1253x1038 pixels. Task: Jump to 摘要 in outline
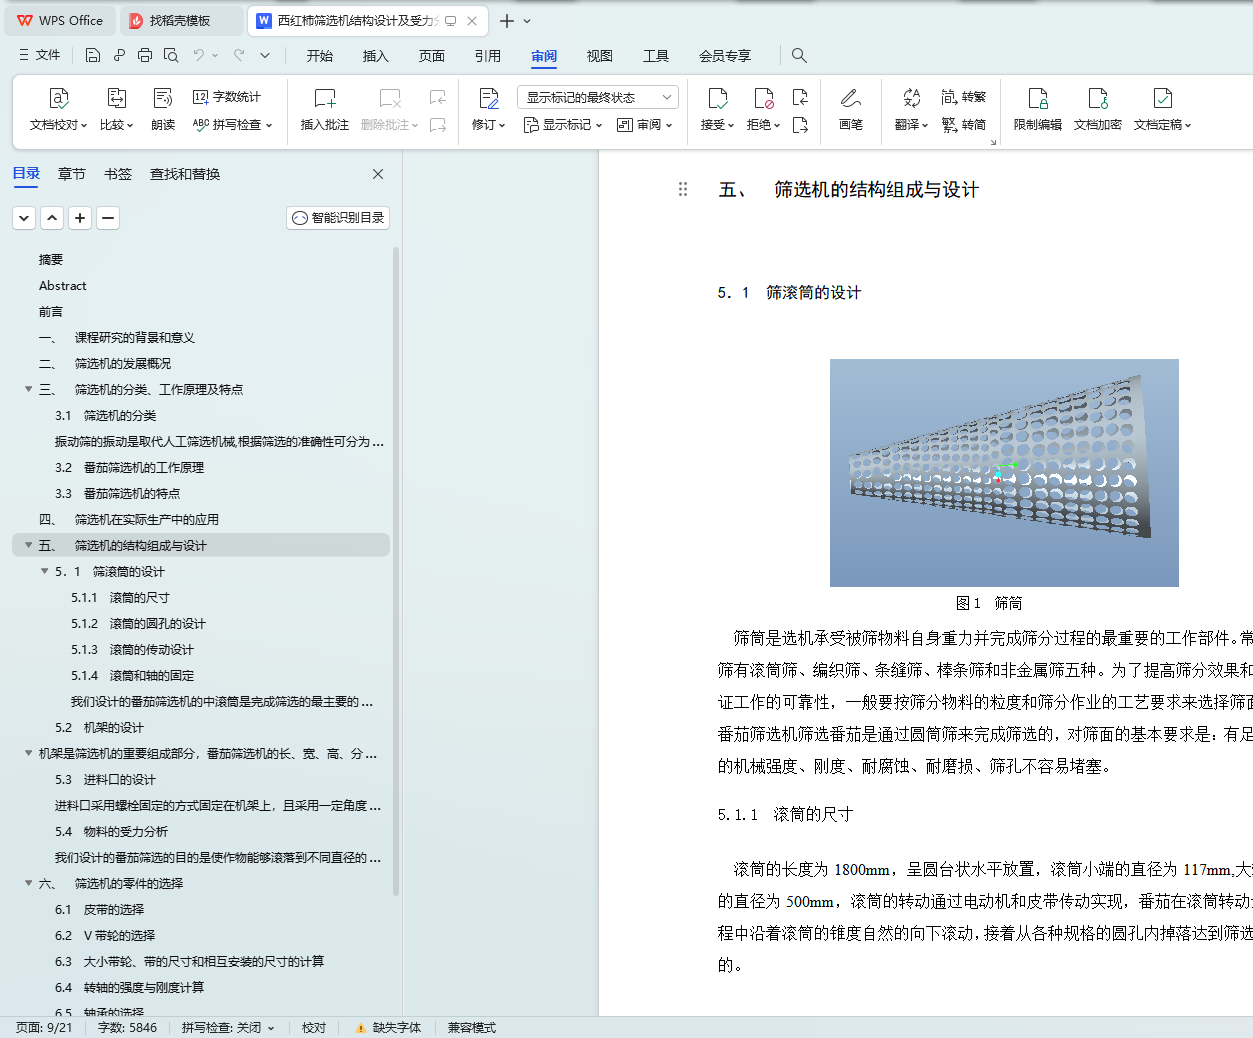coord(51,259)
